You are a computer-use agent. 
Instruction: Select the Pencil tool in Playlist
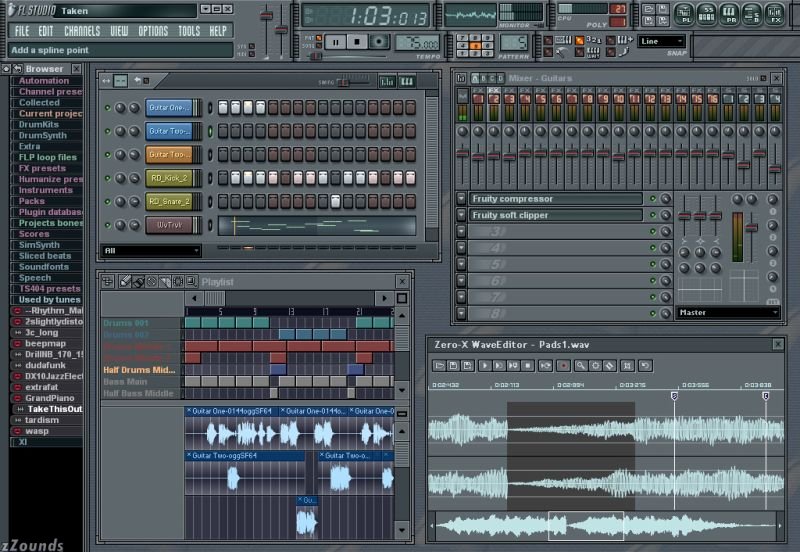[125, 282]
